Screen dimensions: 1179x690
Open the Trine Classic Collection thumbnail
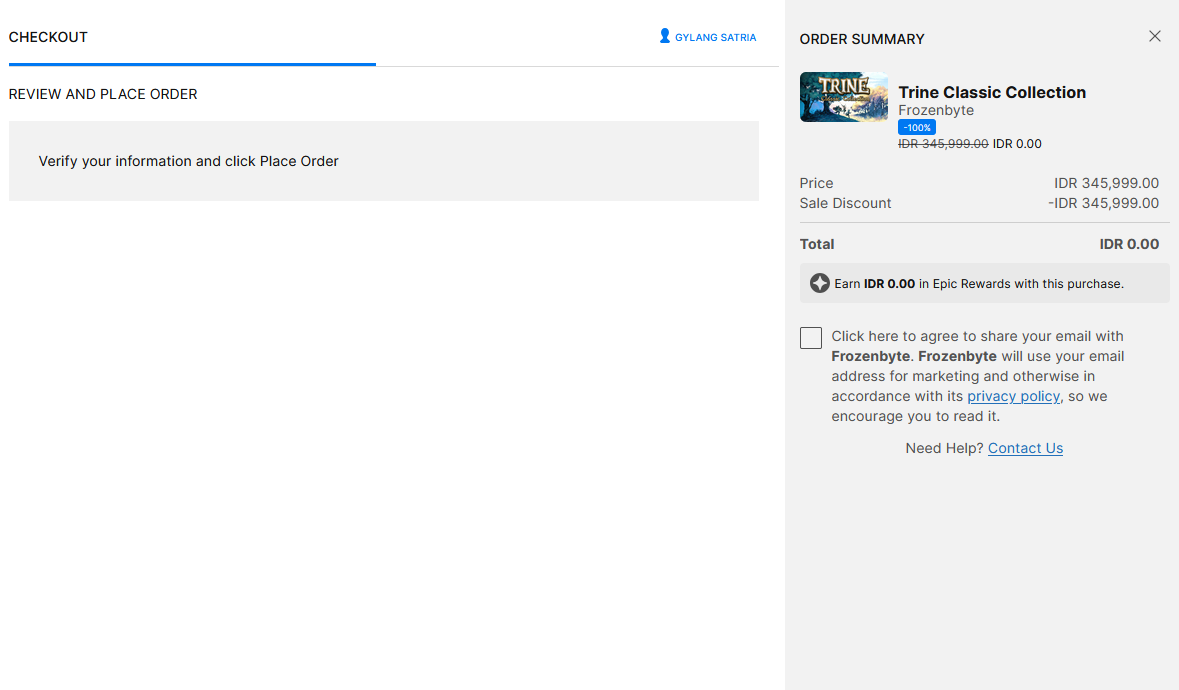coord(843,97)
